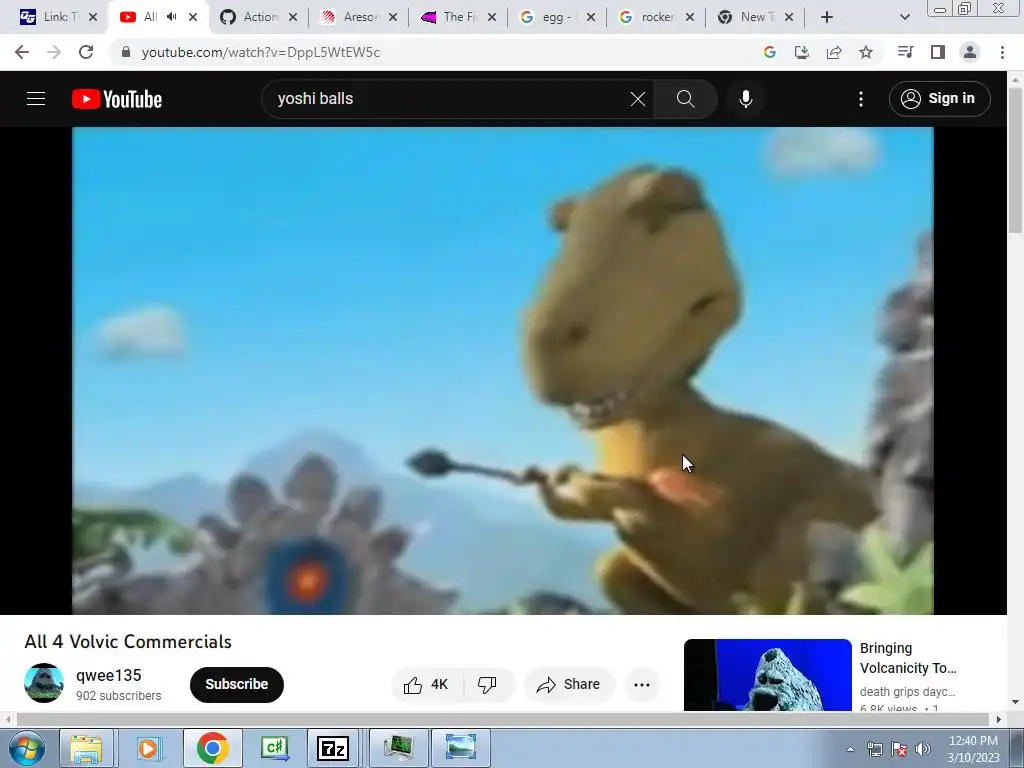The width and height of the screenshot is (1024, 768).
Task: Click the page vertical scrollbar thumb
Action: click(x=1015, y=160)
